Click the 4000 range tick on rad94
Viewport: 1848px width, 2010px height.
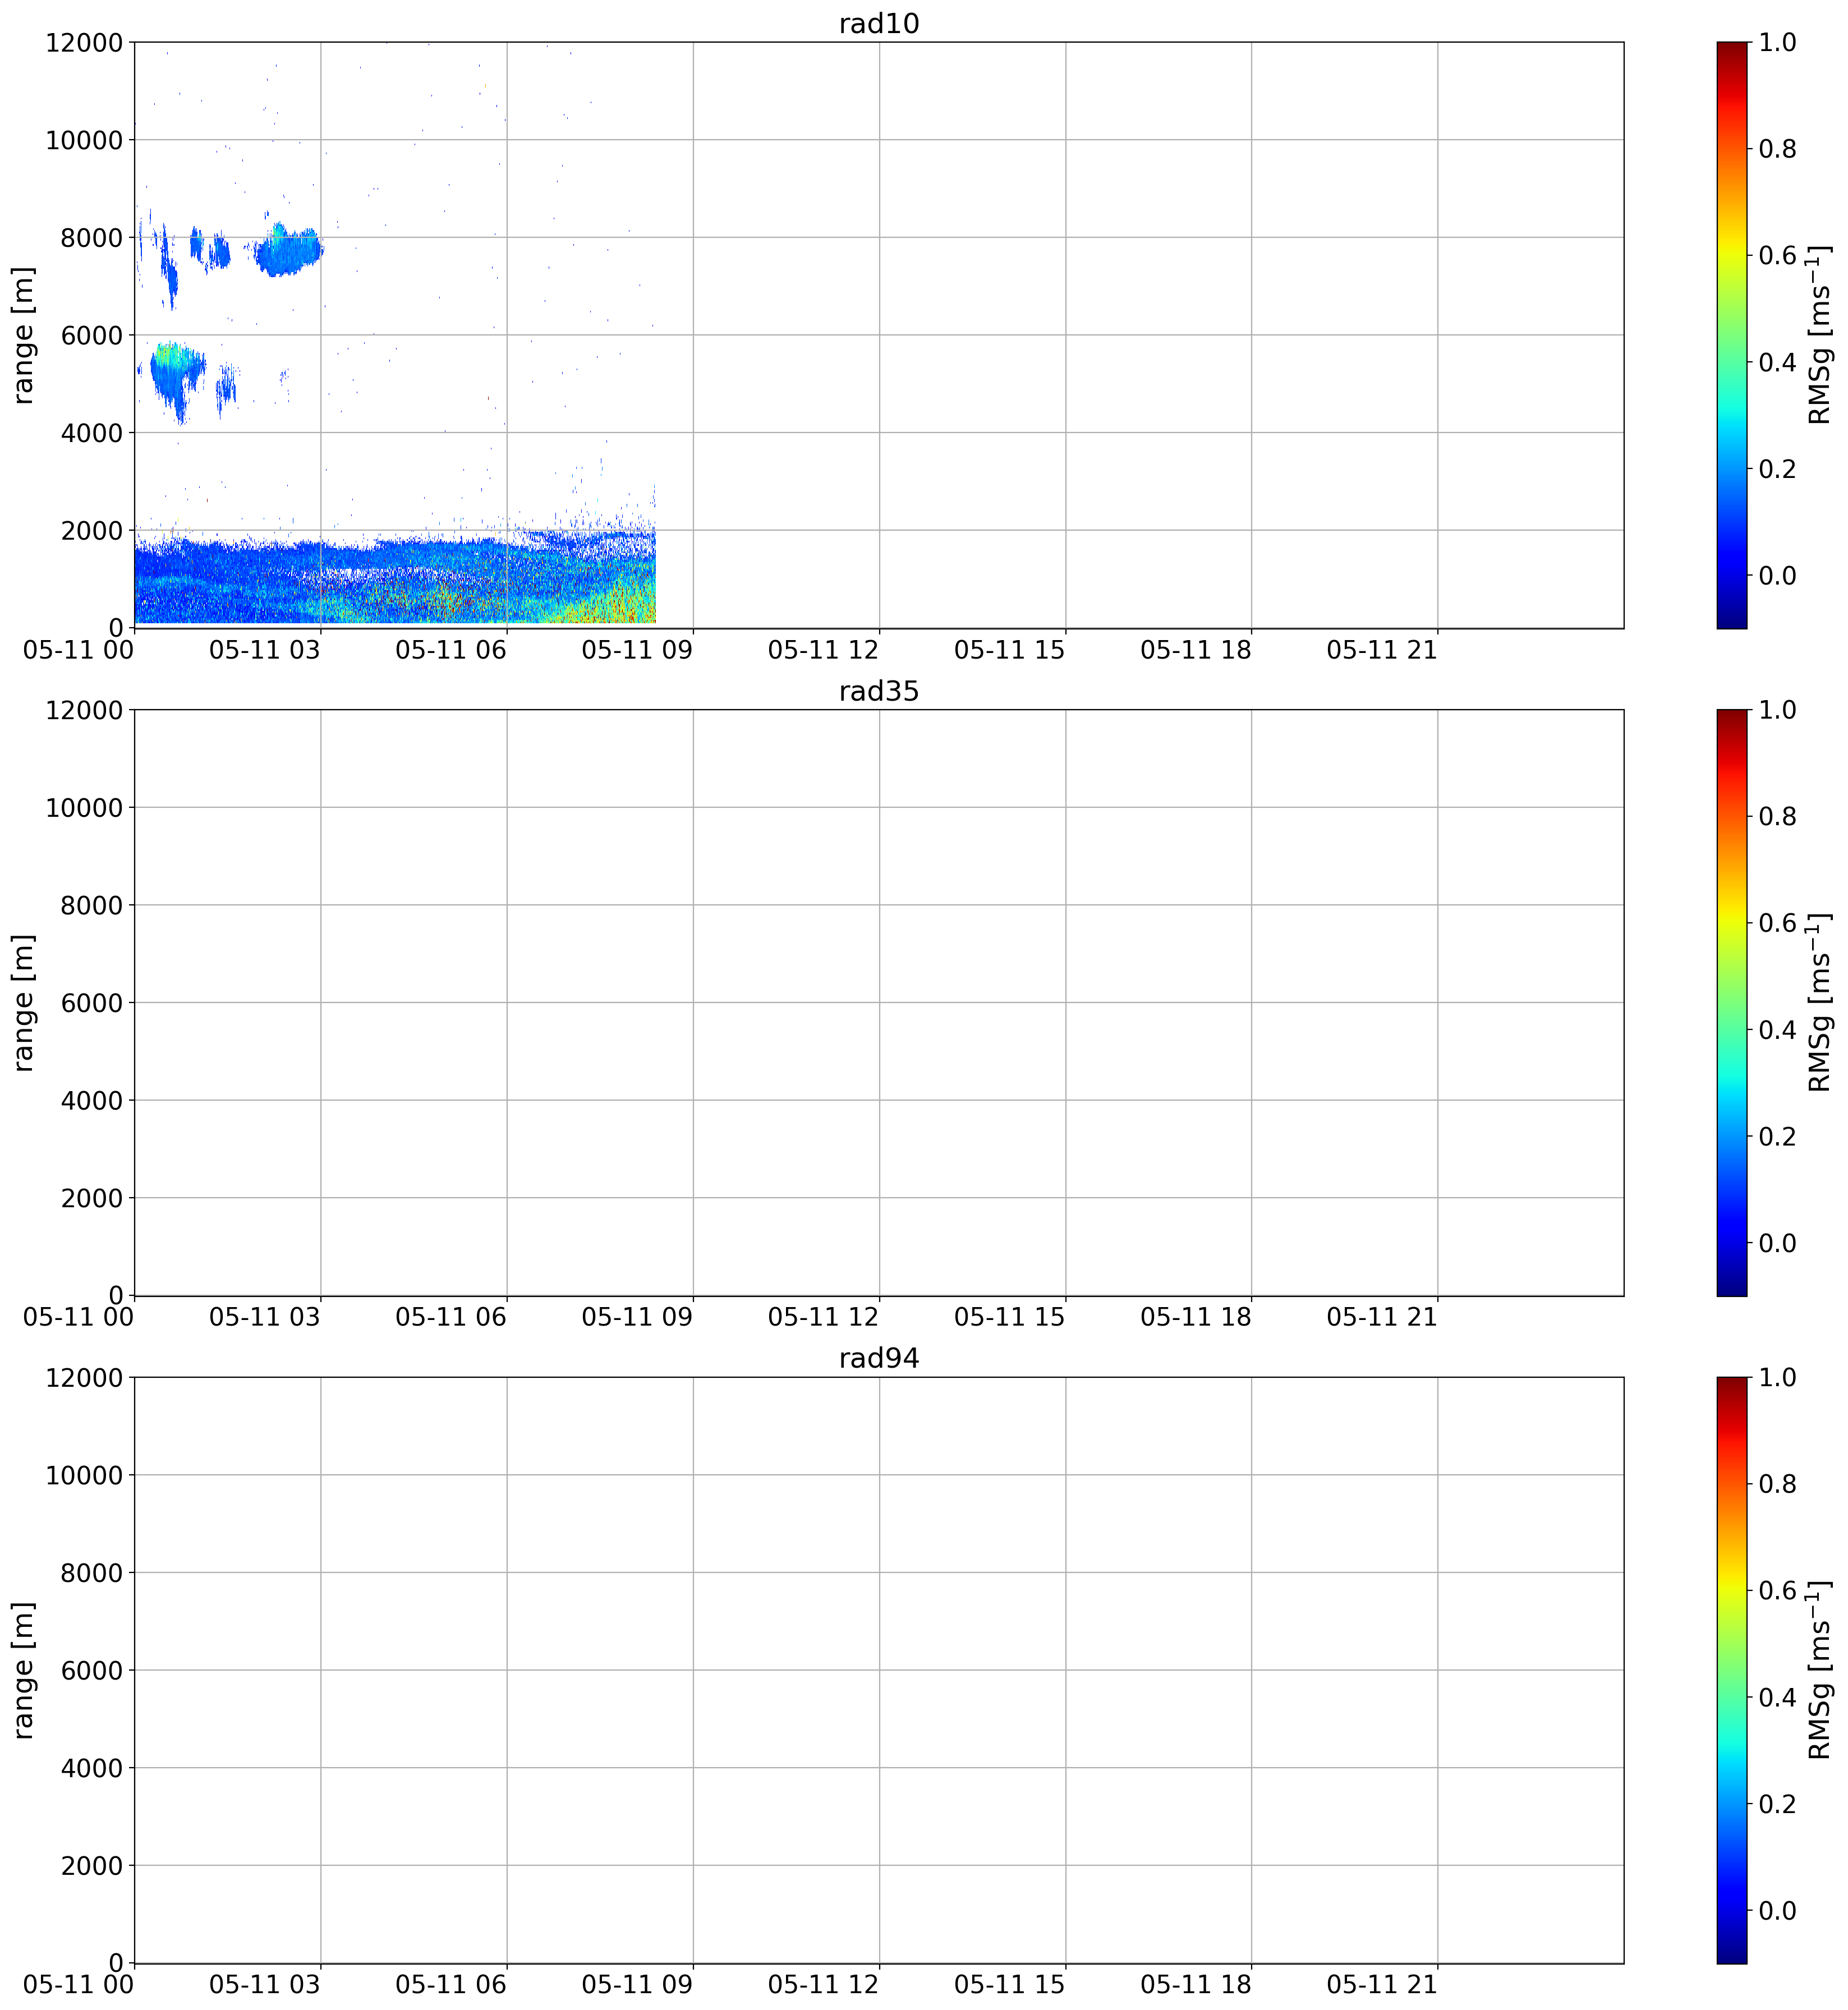[92, 1768]
